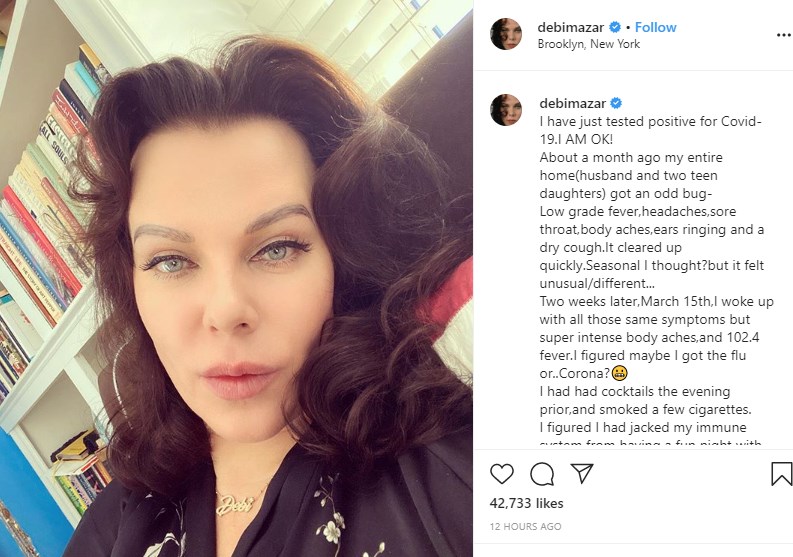793x557 pixels.
Task: Open debimazar profile picture in the header
Action: click(506, 34)
